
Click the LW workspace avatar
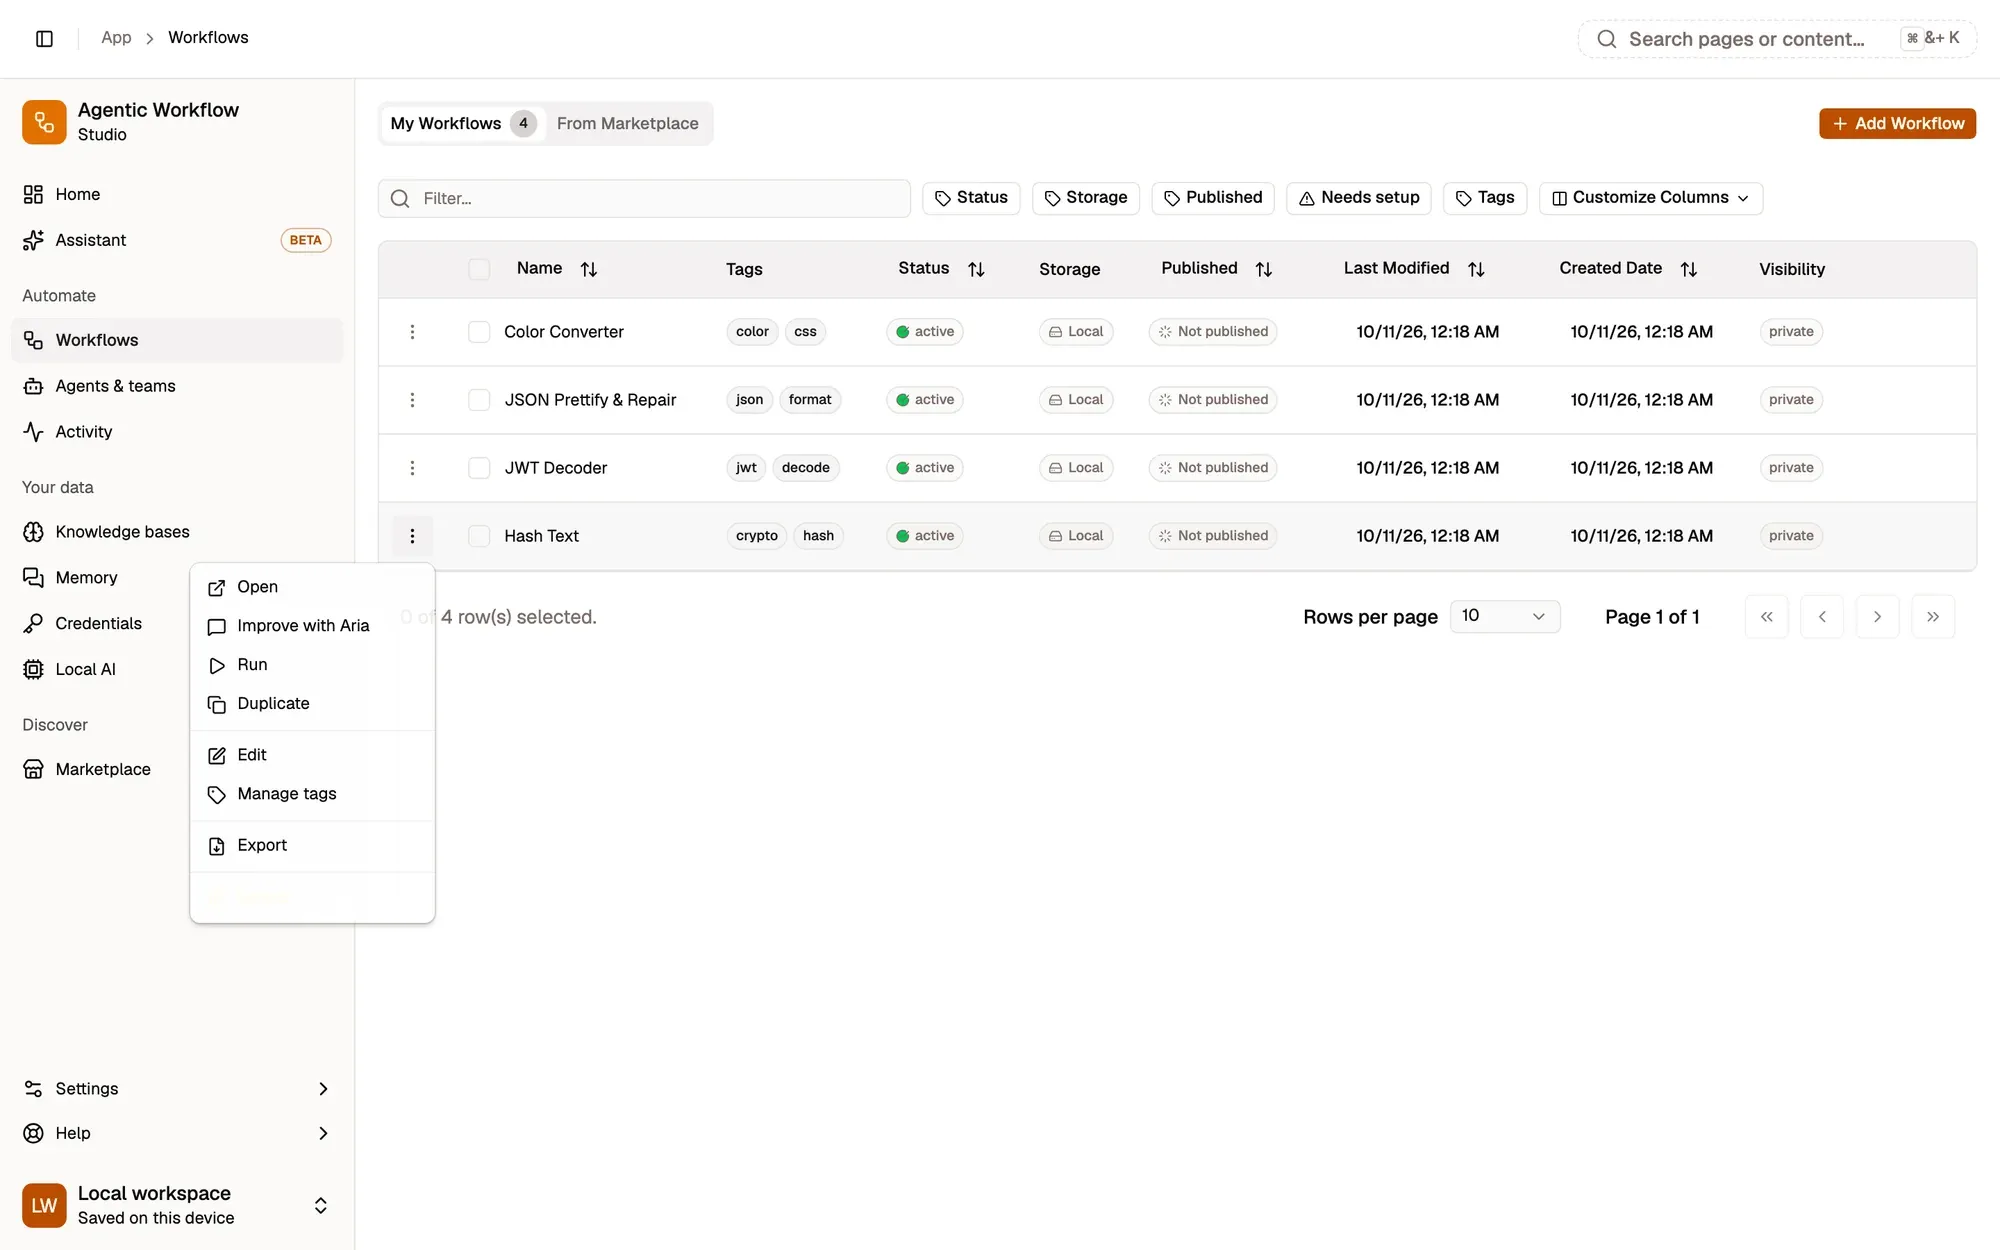44,1205
